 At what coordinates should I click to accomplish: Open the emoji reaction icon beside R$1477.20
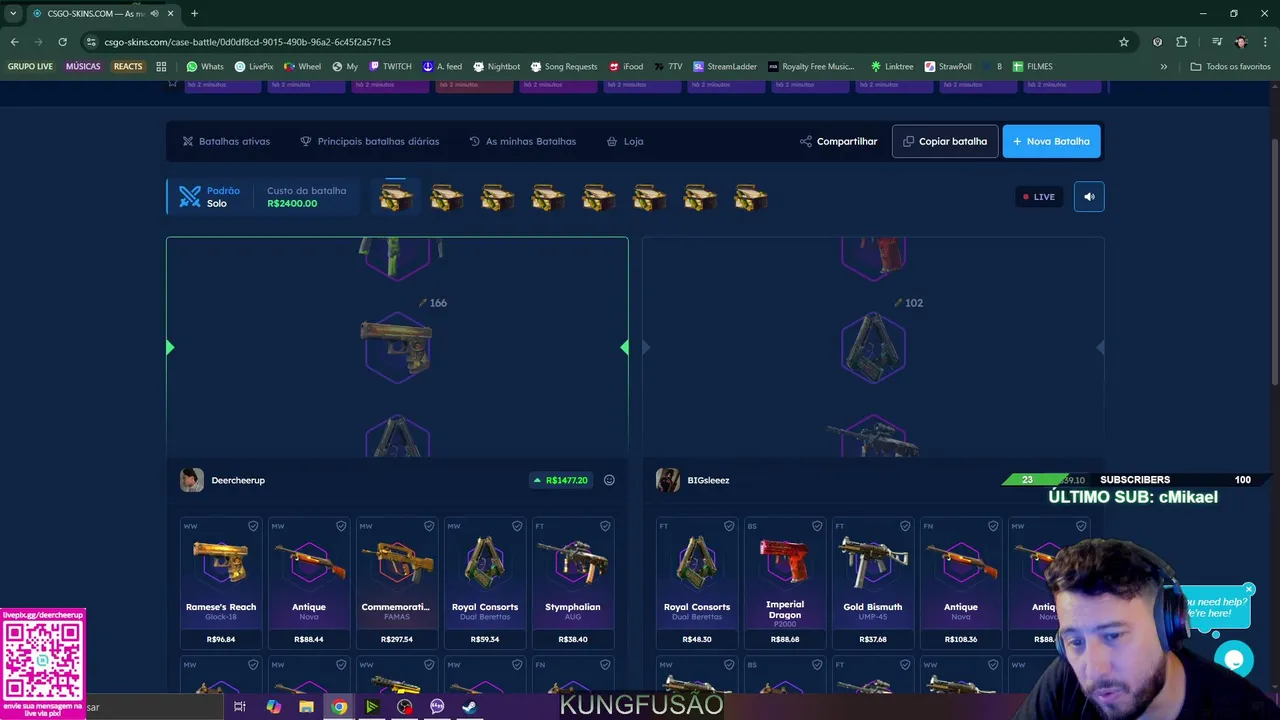point(609,480)
